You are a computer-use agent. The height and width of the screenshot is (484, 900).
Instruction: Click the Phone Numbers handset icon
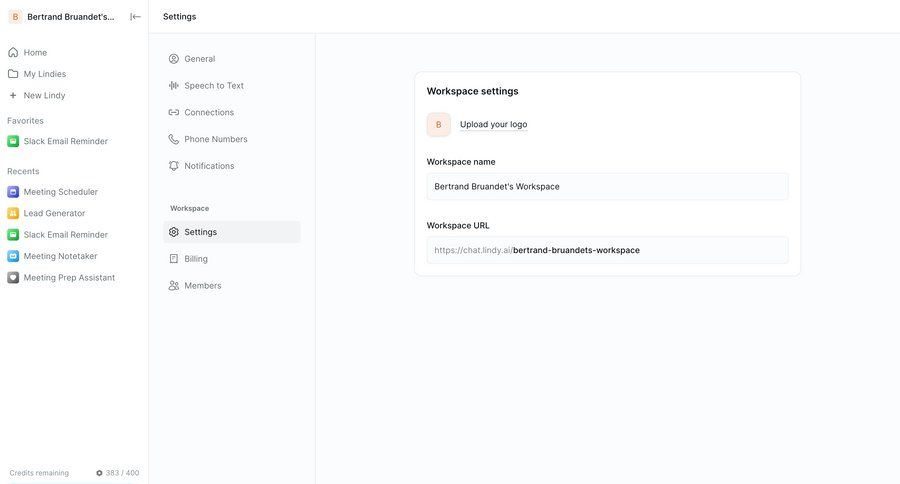point(173,139)
